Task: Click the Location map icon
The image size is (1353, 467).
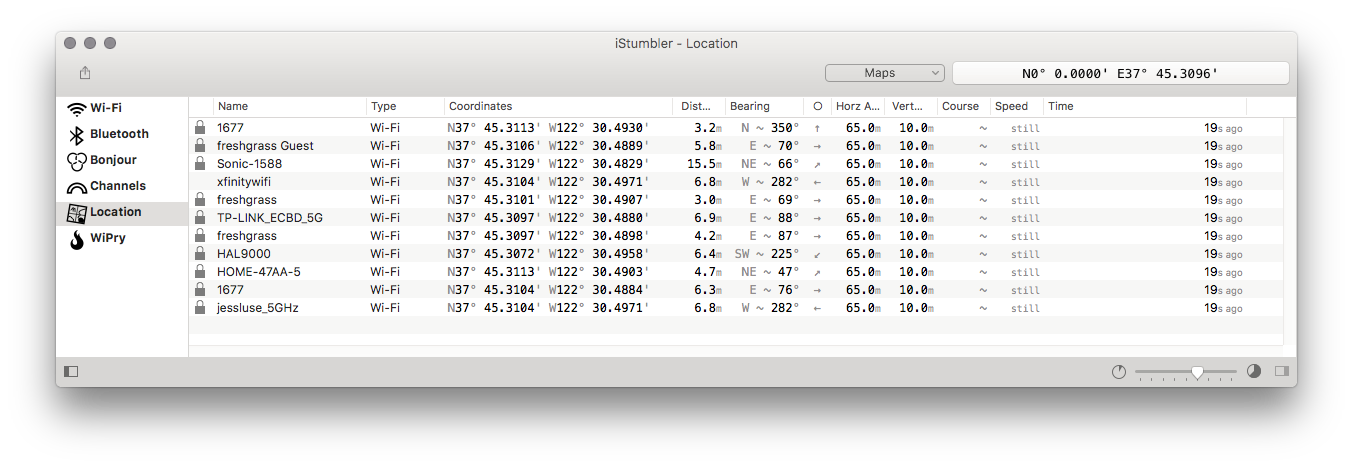Action: [76, 213]
